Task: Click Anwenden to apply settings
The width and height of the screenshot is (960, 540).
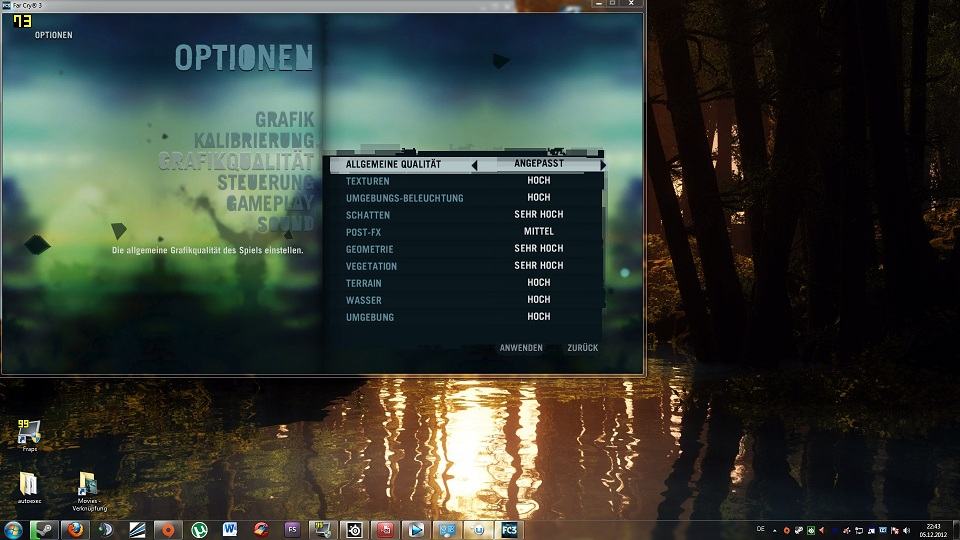Action: (521, 348)
